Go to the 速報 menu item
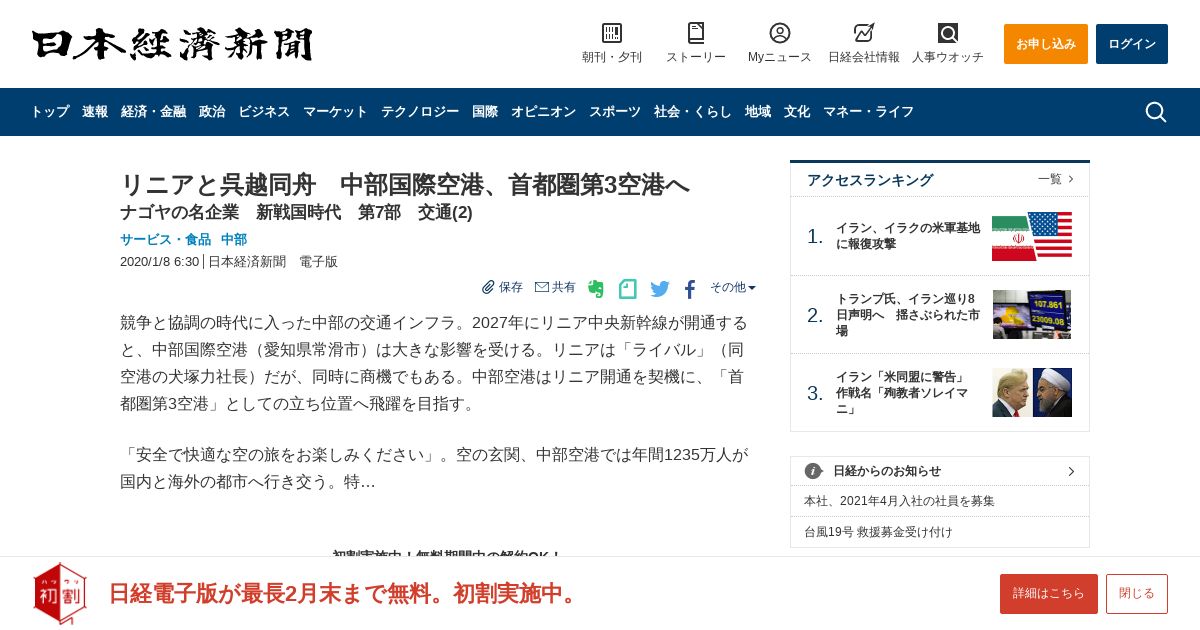 tap(95, 112)
